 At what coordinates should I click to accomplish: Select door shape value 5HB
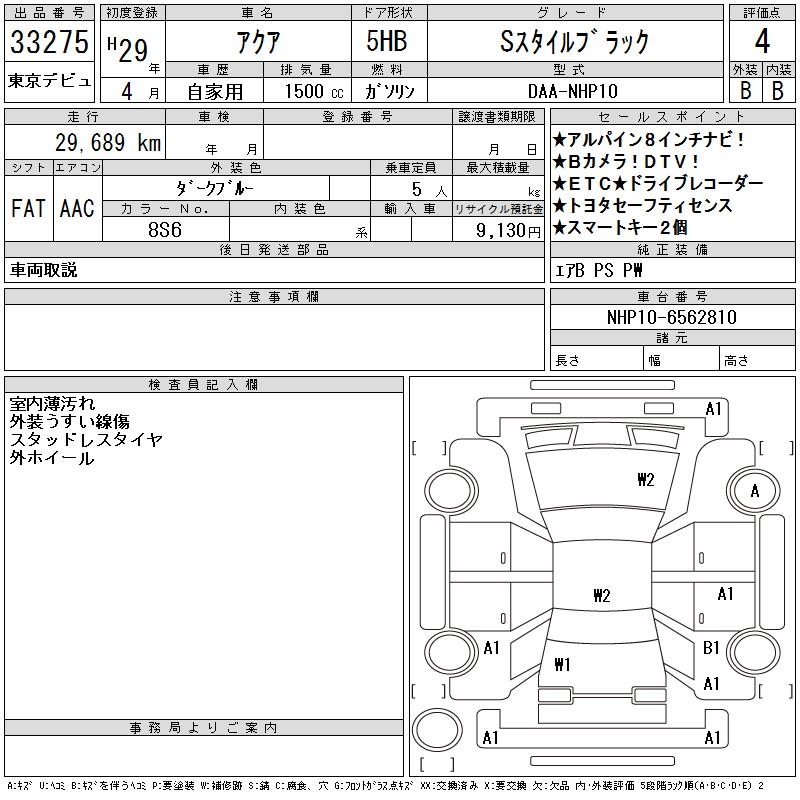coord(387,41)
